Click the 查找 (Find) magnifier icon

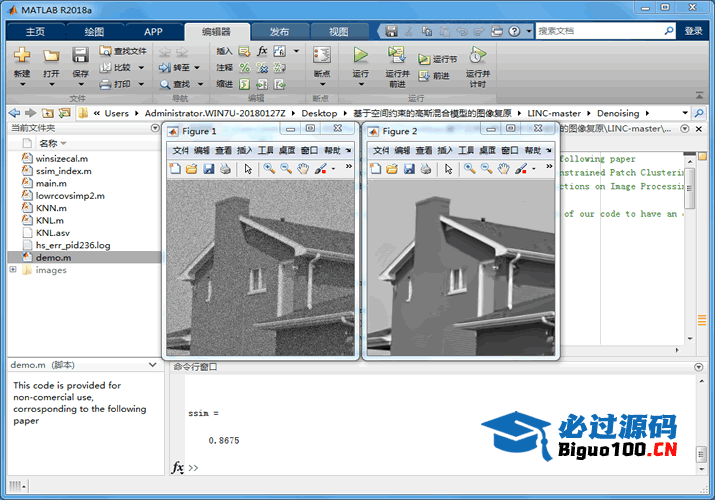165,84
